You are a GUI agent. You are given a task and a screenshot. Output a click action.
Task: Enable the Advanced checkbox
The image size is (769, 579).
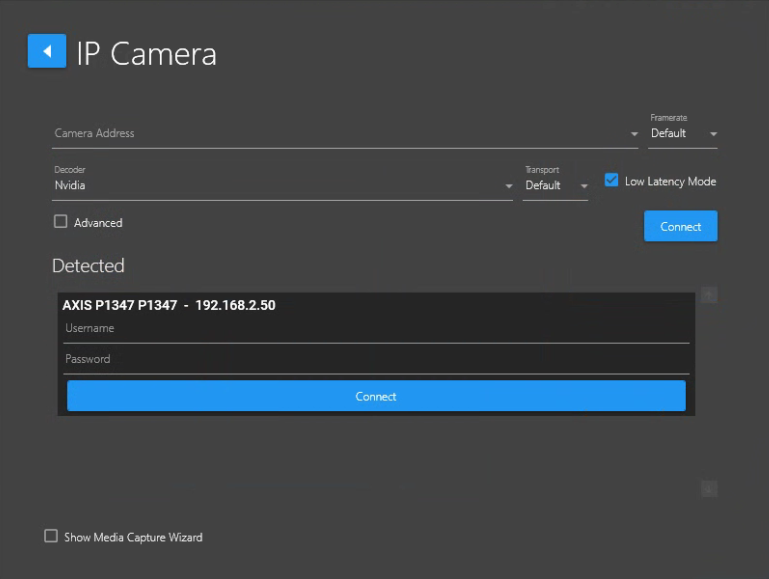[61, 222]
